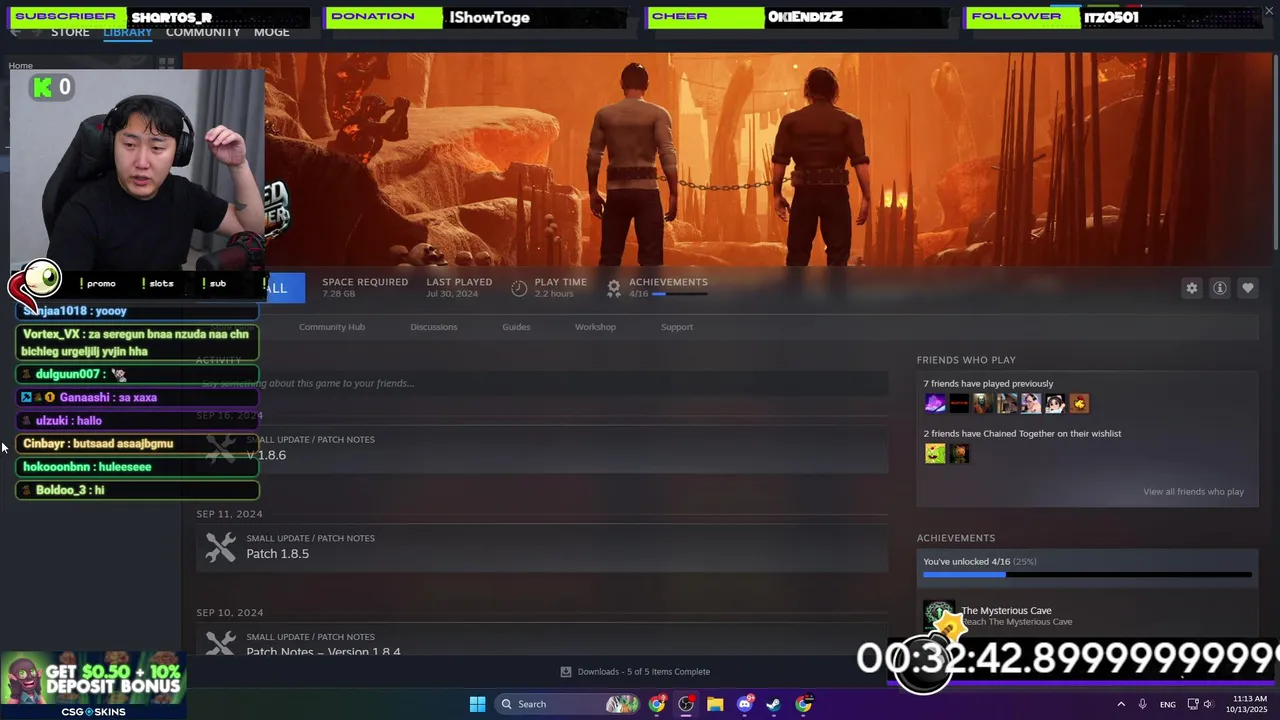Open File Explorer from the taskbar

point(715,704)
